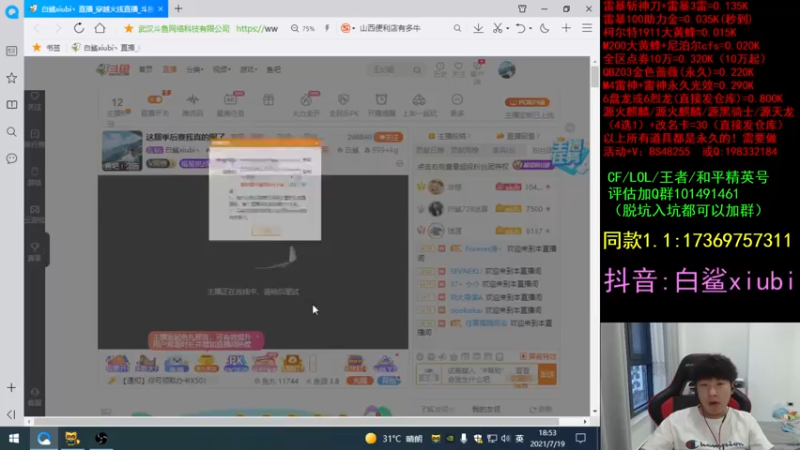800x450 pixels.
Task: Click the lightning speed-mode icon
Action: (x=327, y=29)
